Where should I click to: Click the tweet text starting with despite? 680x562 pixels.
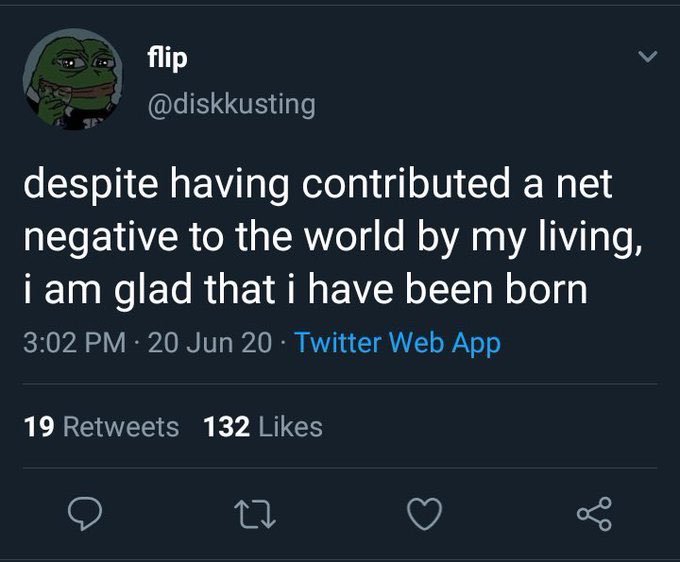tap(332, 236)
